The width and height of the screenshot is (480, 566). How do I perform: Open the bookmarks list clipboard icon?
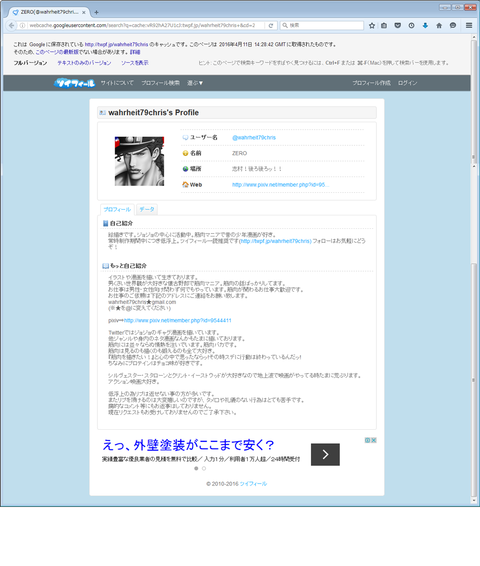pyautogui.click(x=384, y=25)
